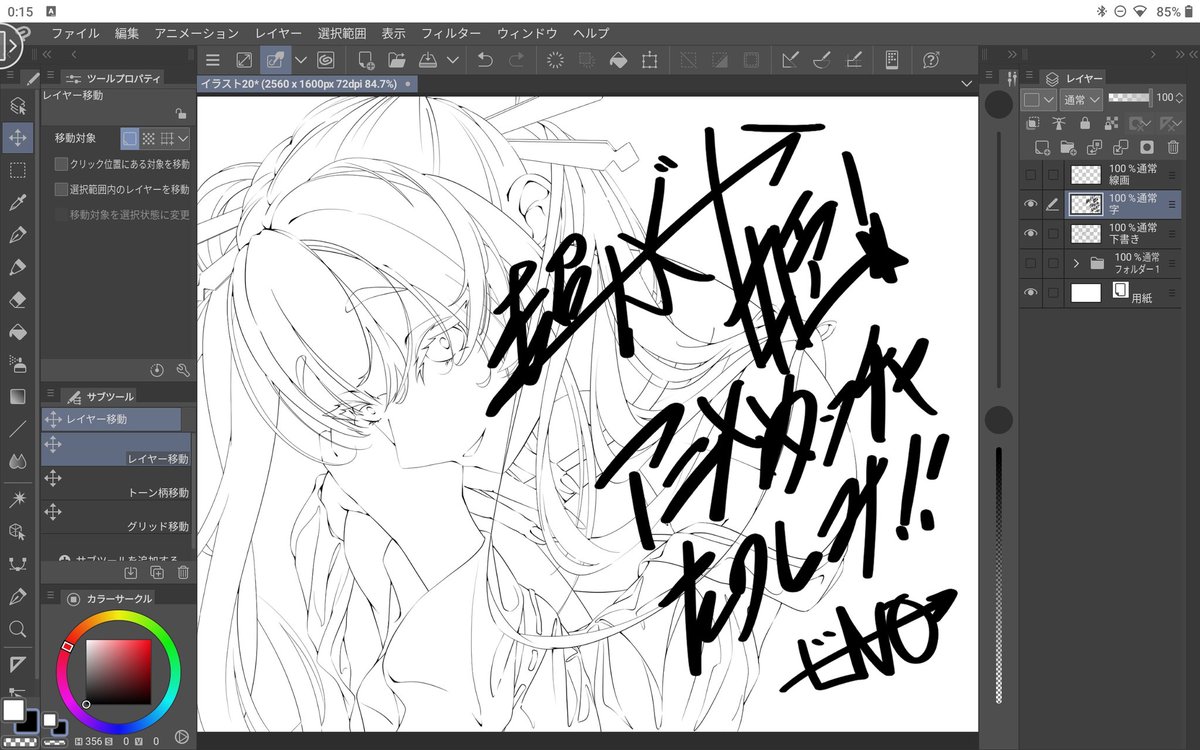Select the Operation object tool
The width and height of the screenshot is (1200, 750).
[x=17, y=105]
